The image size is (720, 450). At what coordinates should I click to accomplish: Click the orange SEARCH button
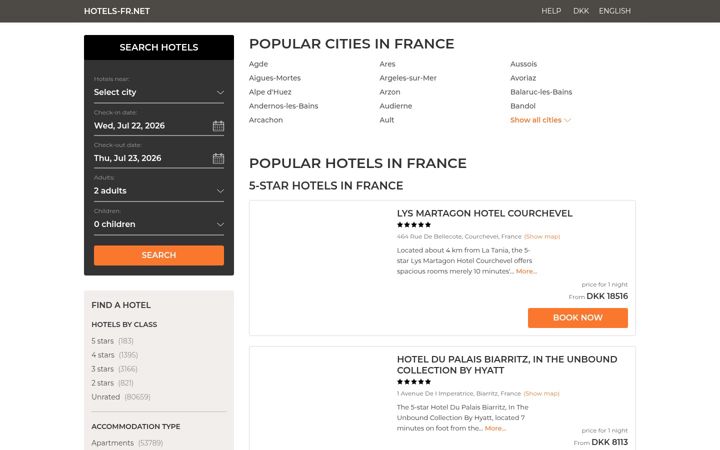[x=159, y=255]
